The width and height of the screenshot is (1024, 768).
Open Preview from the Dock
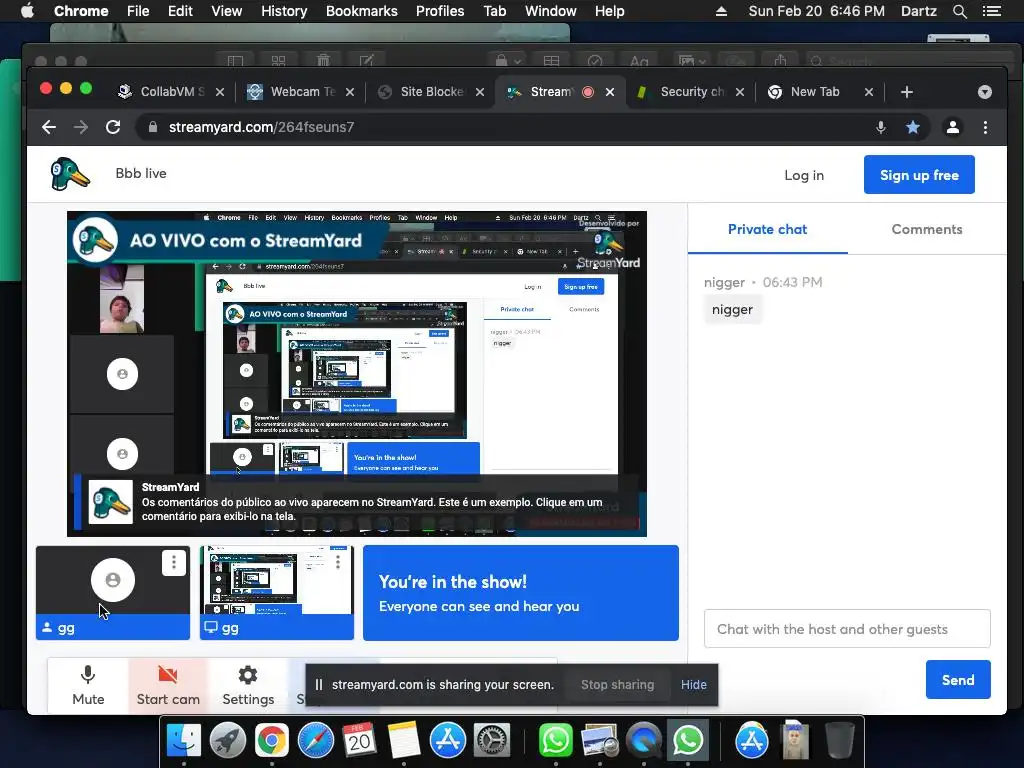[x=600, y=741]
